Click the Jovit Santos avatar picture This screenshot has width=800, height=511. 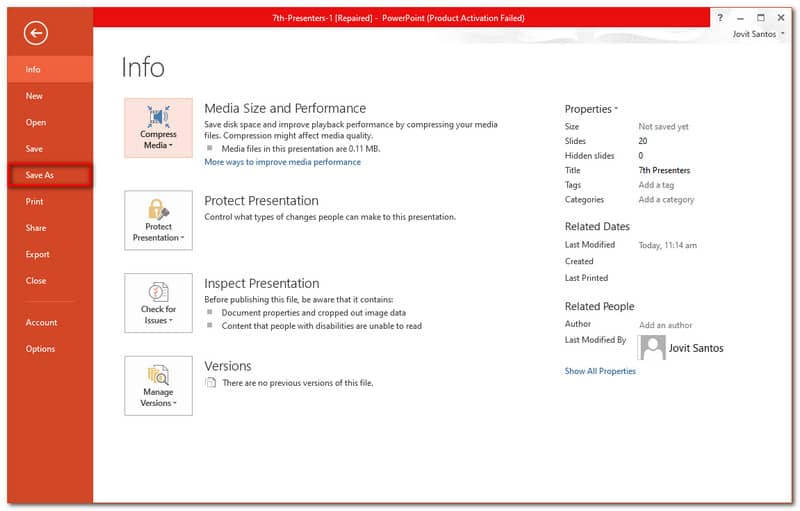click(x=652, y=348)
